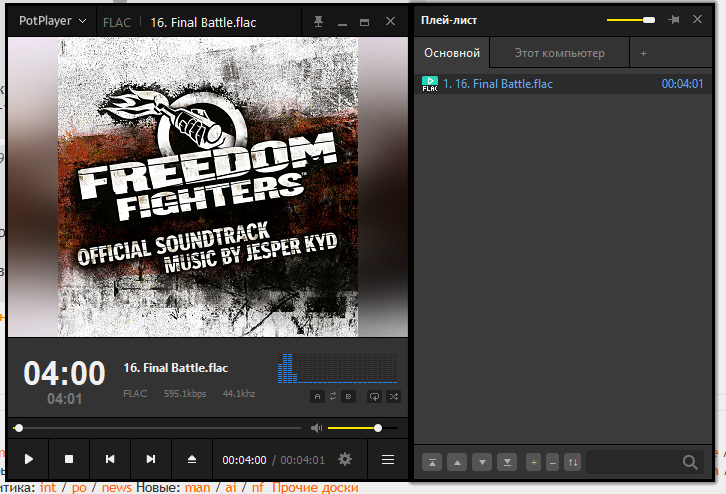This screenshot has width=726, height=494.
Task: Click the audio spectrum visualizer
Action: [x=337, y=369]
